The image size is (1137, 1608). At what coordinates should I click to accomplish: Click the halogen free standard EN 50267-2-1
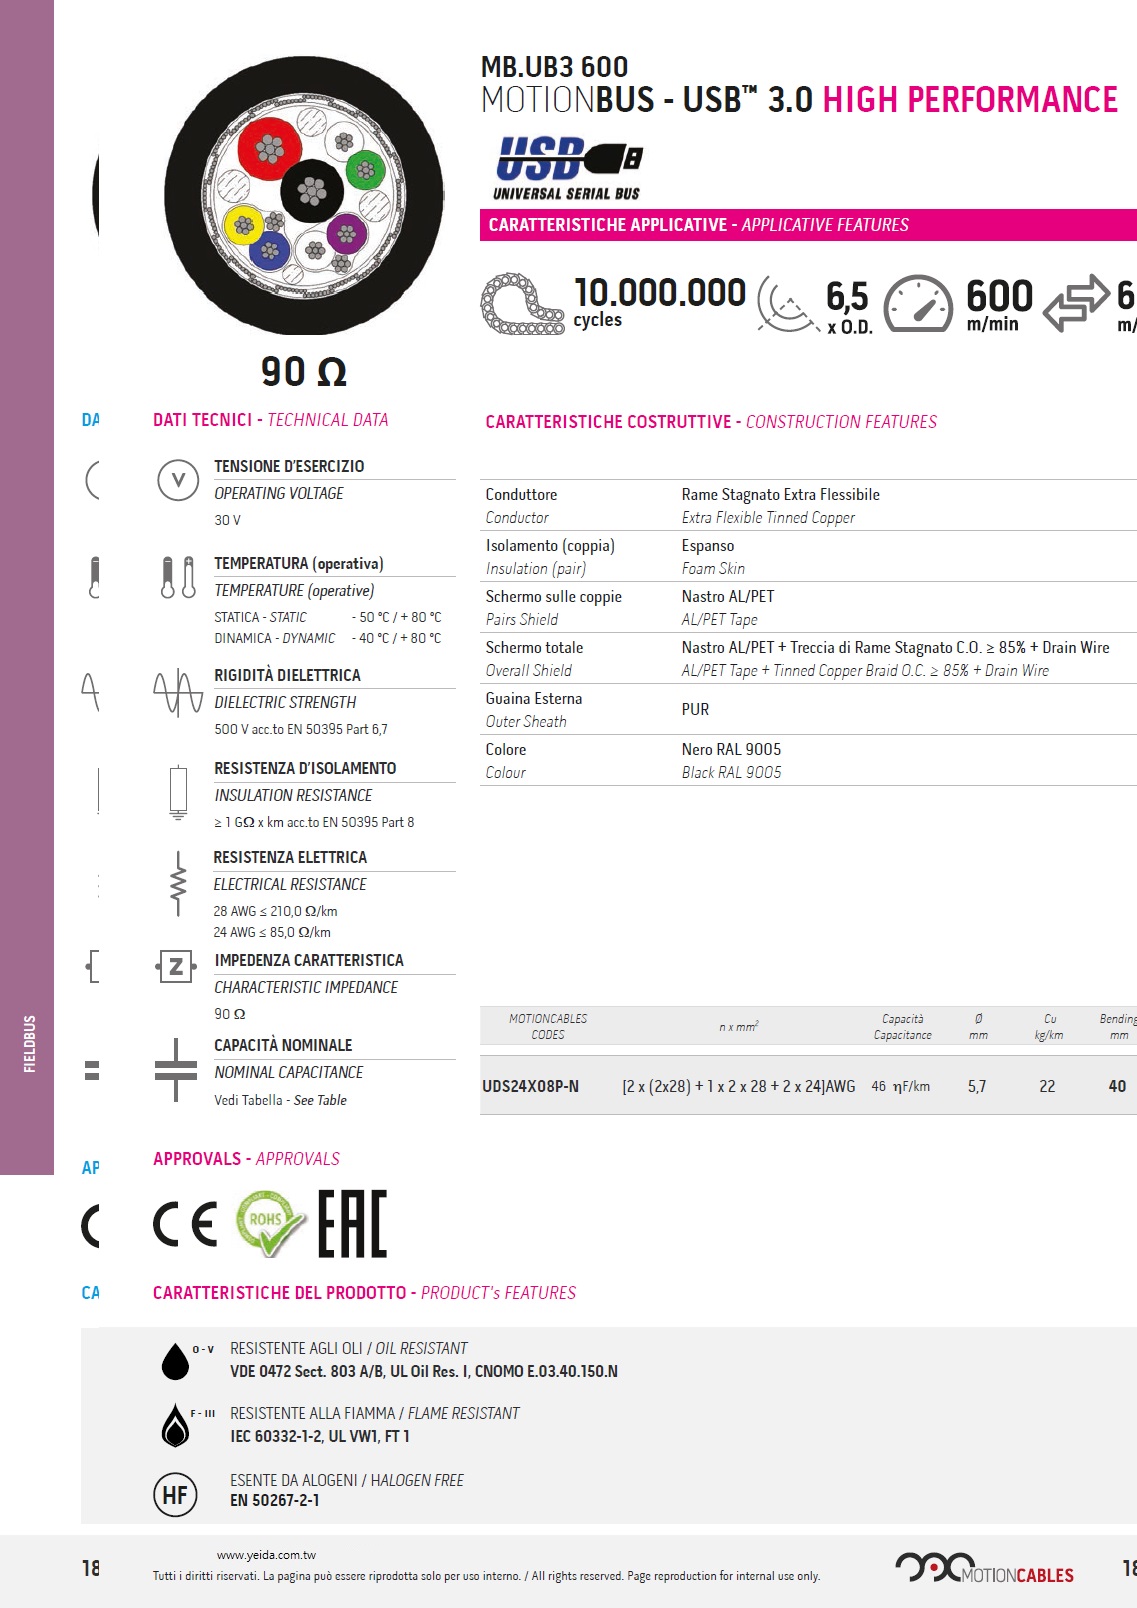[275, 1500]
